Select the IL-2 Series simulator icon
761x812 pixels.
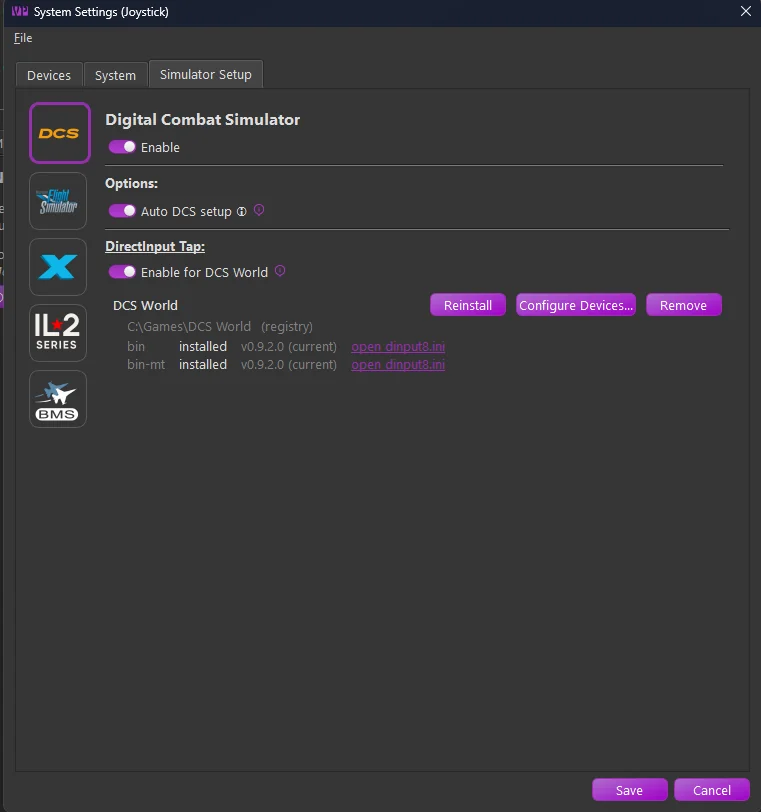[58, 333]
